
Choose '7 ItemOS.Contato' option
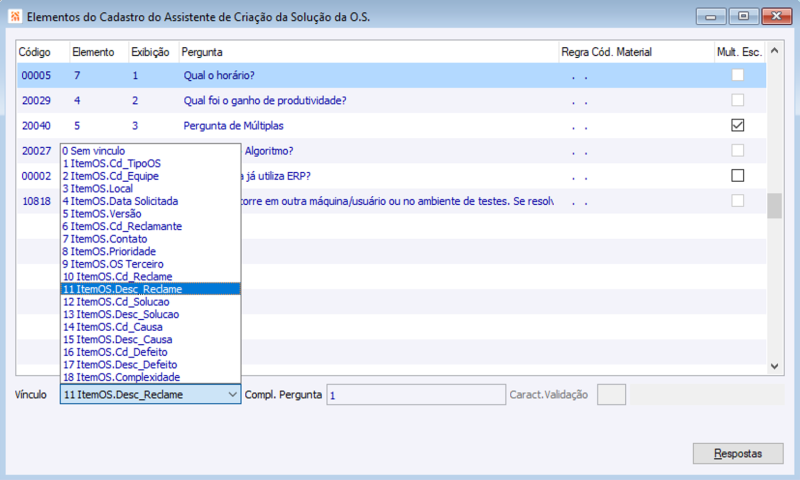click(150, 239)
